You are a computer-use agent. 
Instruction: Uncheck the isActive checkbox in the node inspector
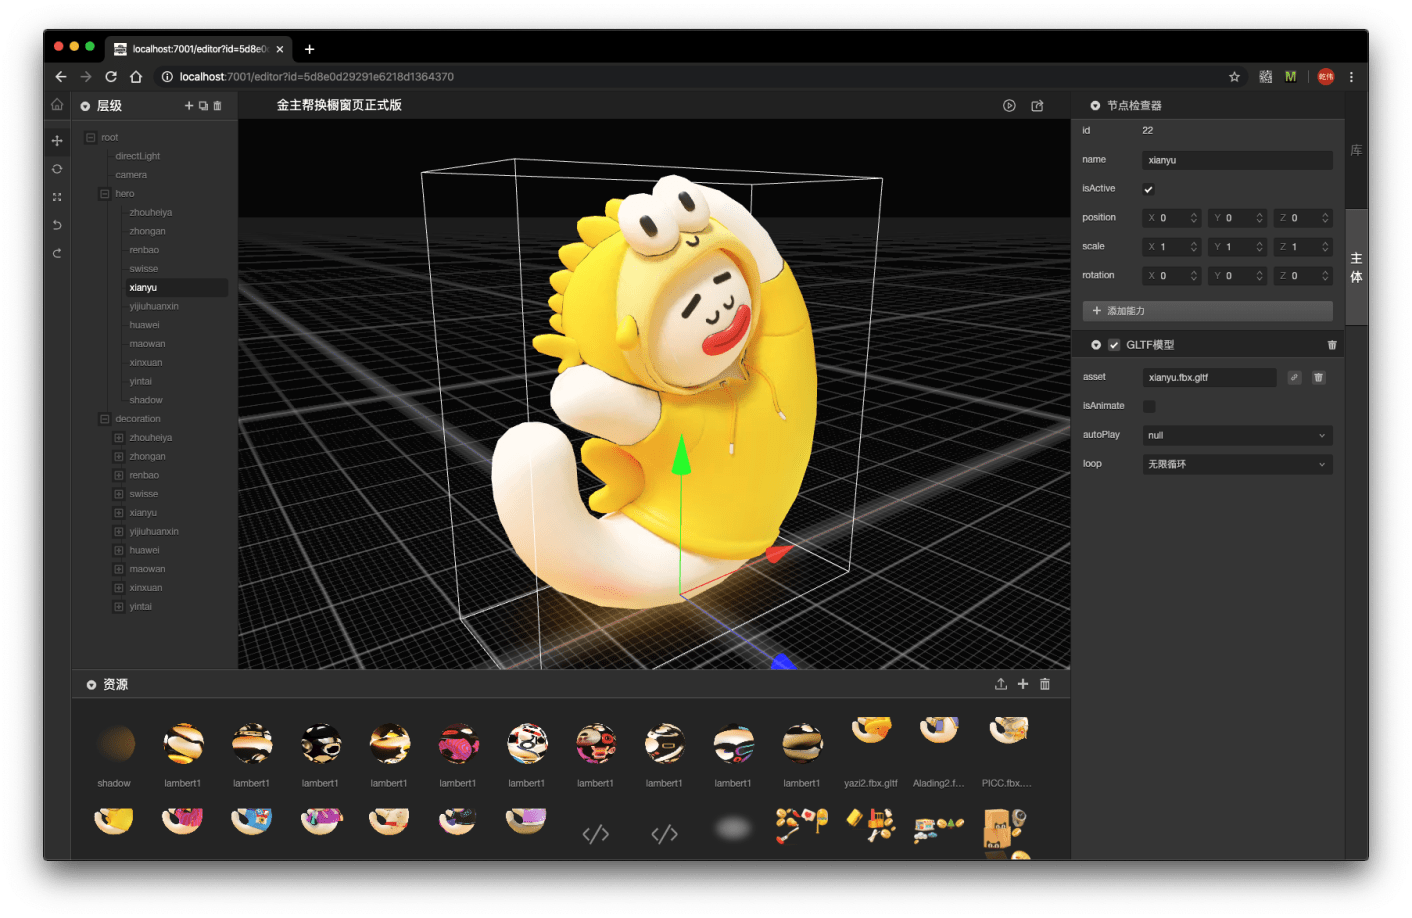pos(1148,188)
